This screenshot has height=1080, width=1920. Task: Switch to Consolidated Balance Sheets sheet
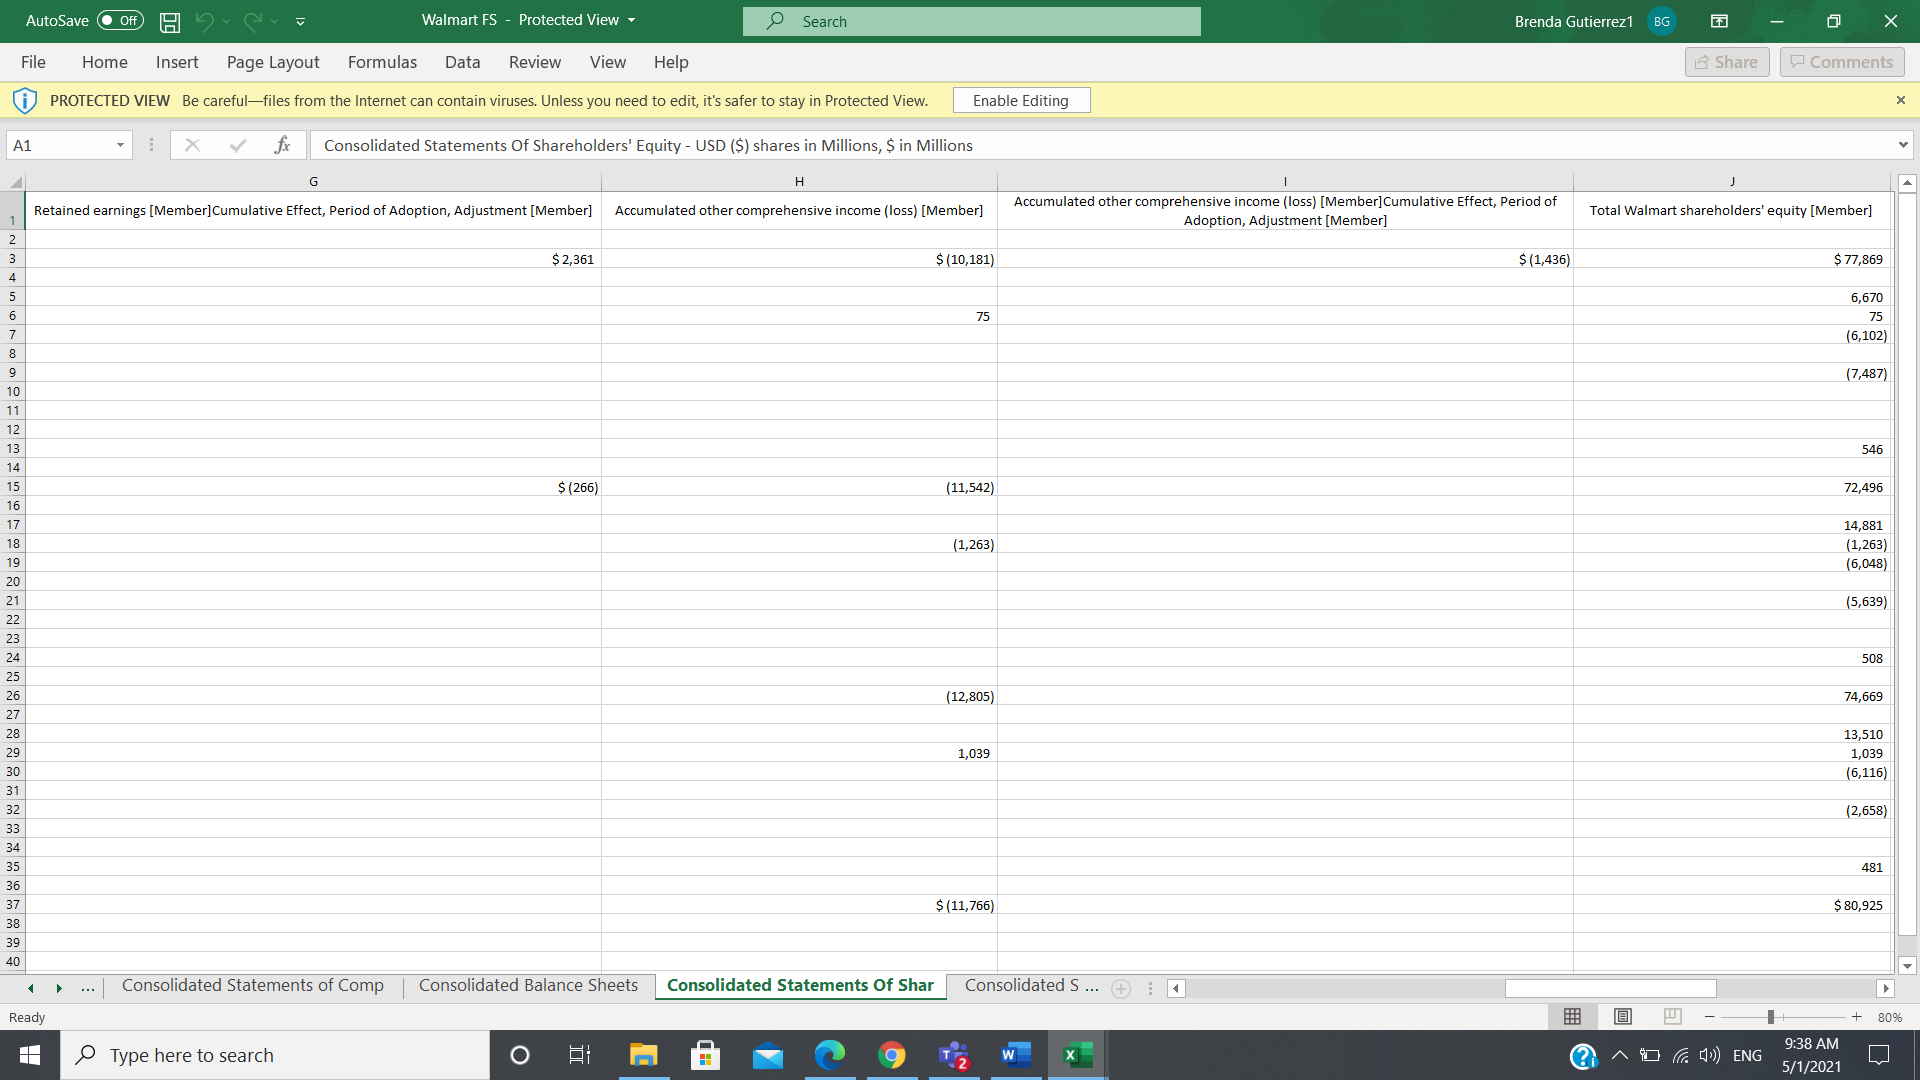click(527, 985)
